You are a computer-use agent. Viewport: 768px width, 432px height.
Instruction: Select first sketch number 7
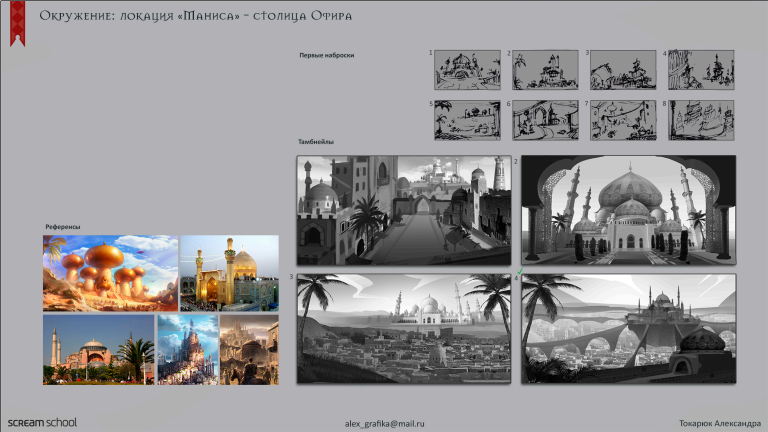coord(623,120)
